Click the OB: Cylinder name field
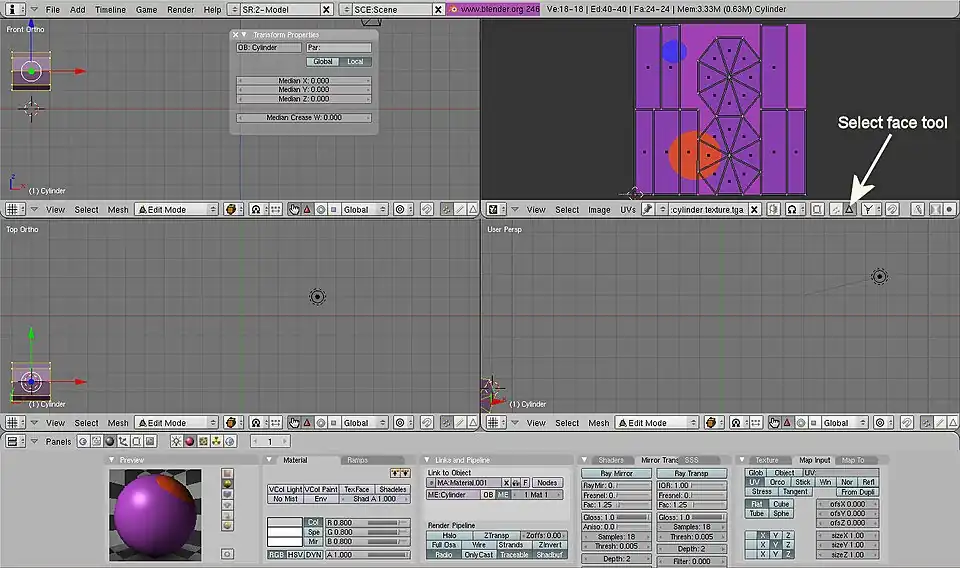960x568 pixels. coord(268,47)
